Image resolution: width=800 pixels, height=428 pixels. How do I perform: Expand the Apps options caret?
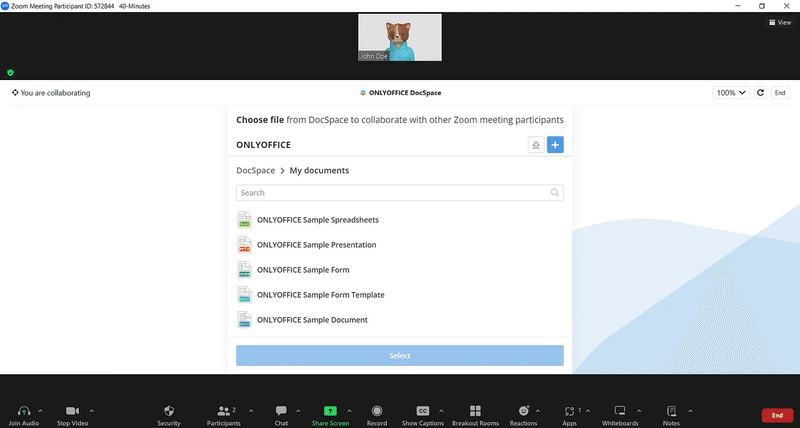[588, 411]
